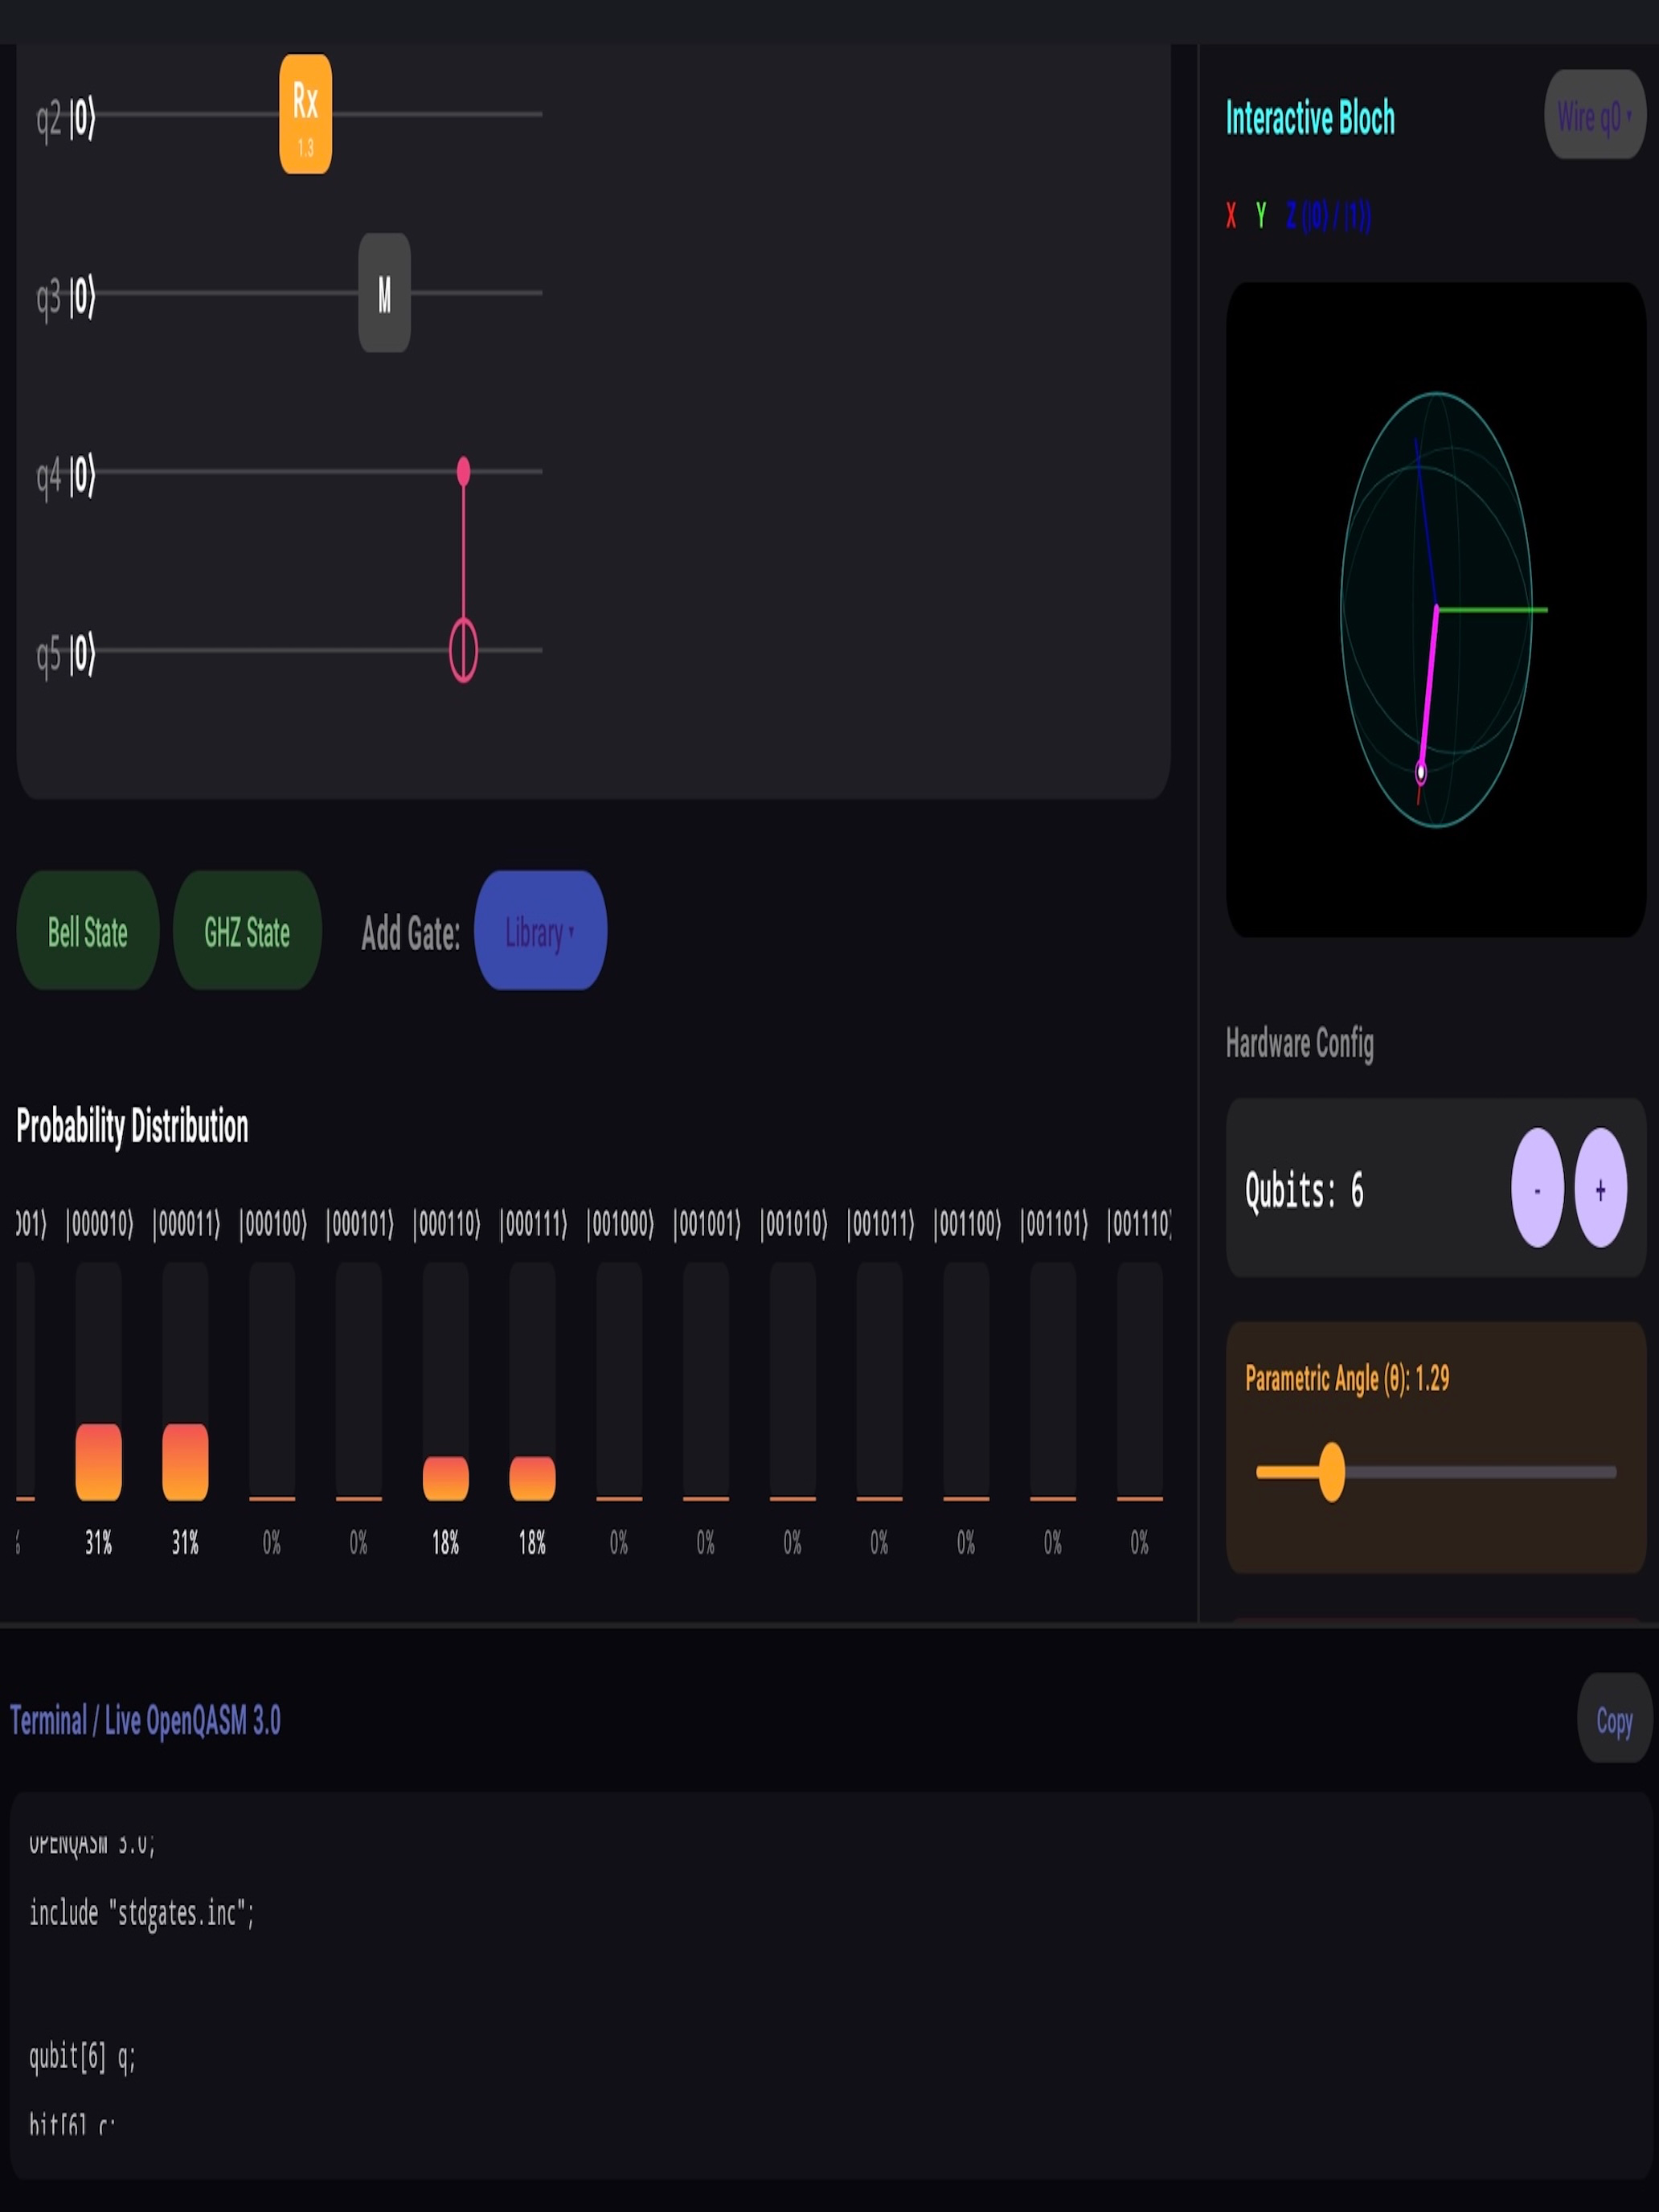Select the M measurement gate on q3
The image size is (1659, 2212).
[x=384, y=293]
